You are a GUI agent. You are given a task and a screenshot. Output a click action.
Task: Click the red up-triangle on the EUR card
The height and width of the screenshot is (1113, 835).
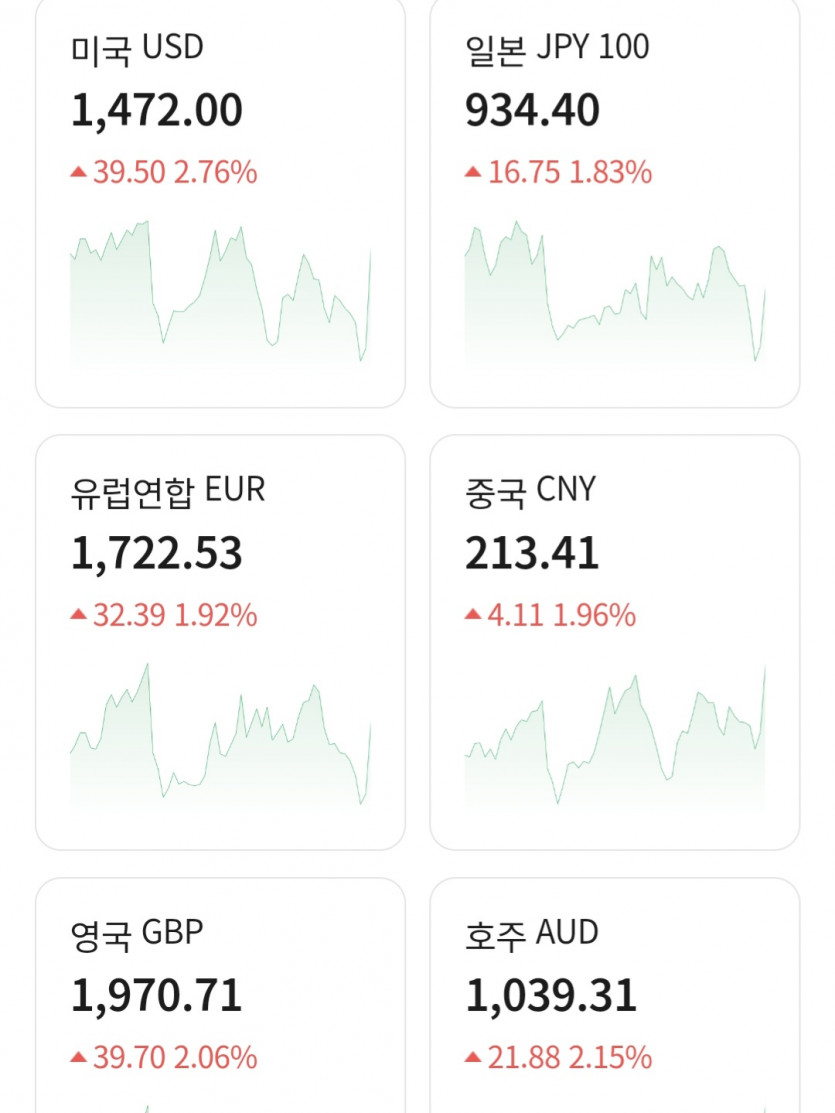pos(78,615)
